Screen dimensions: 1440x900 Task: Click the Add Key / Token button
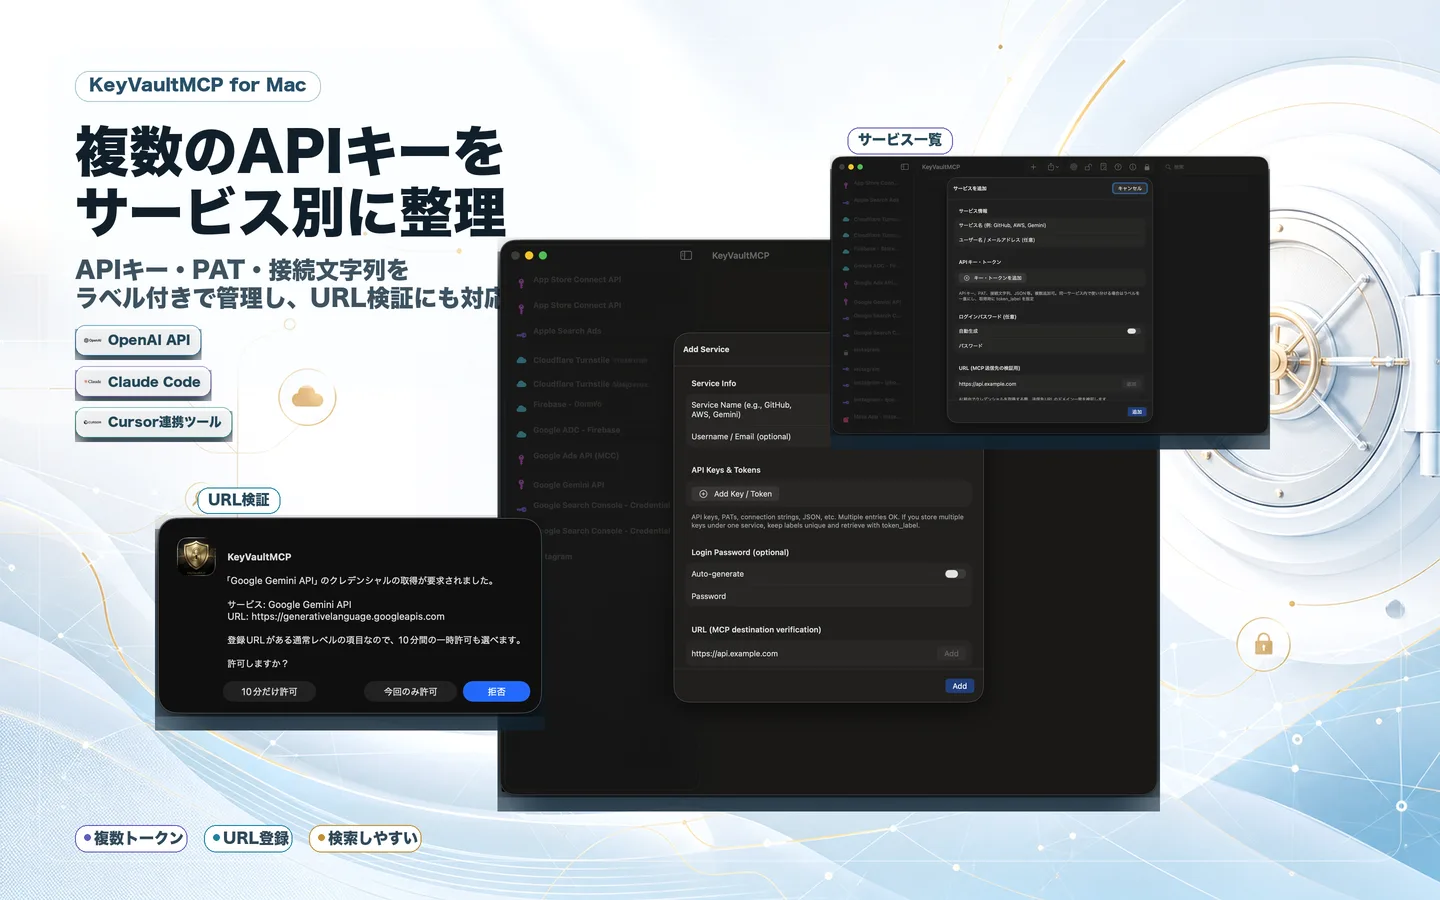point(735,494)
